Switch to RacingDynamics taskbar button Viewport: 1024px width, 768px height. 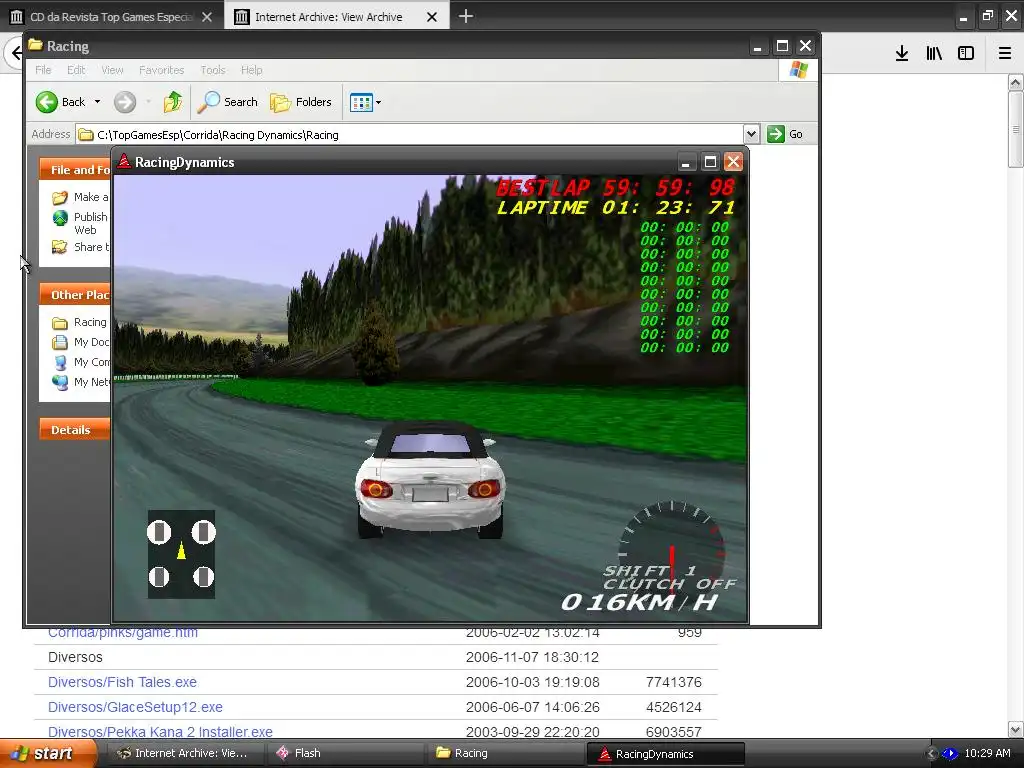click(665, 754)
